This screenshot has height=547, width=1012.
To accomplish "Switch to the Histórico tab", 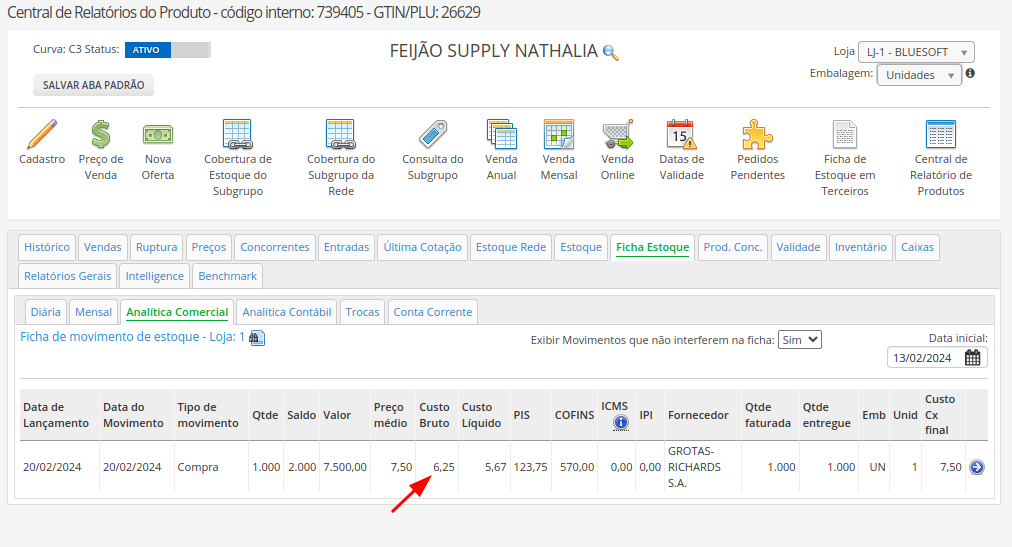I will click(x=47, y=247).
